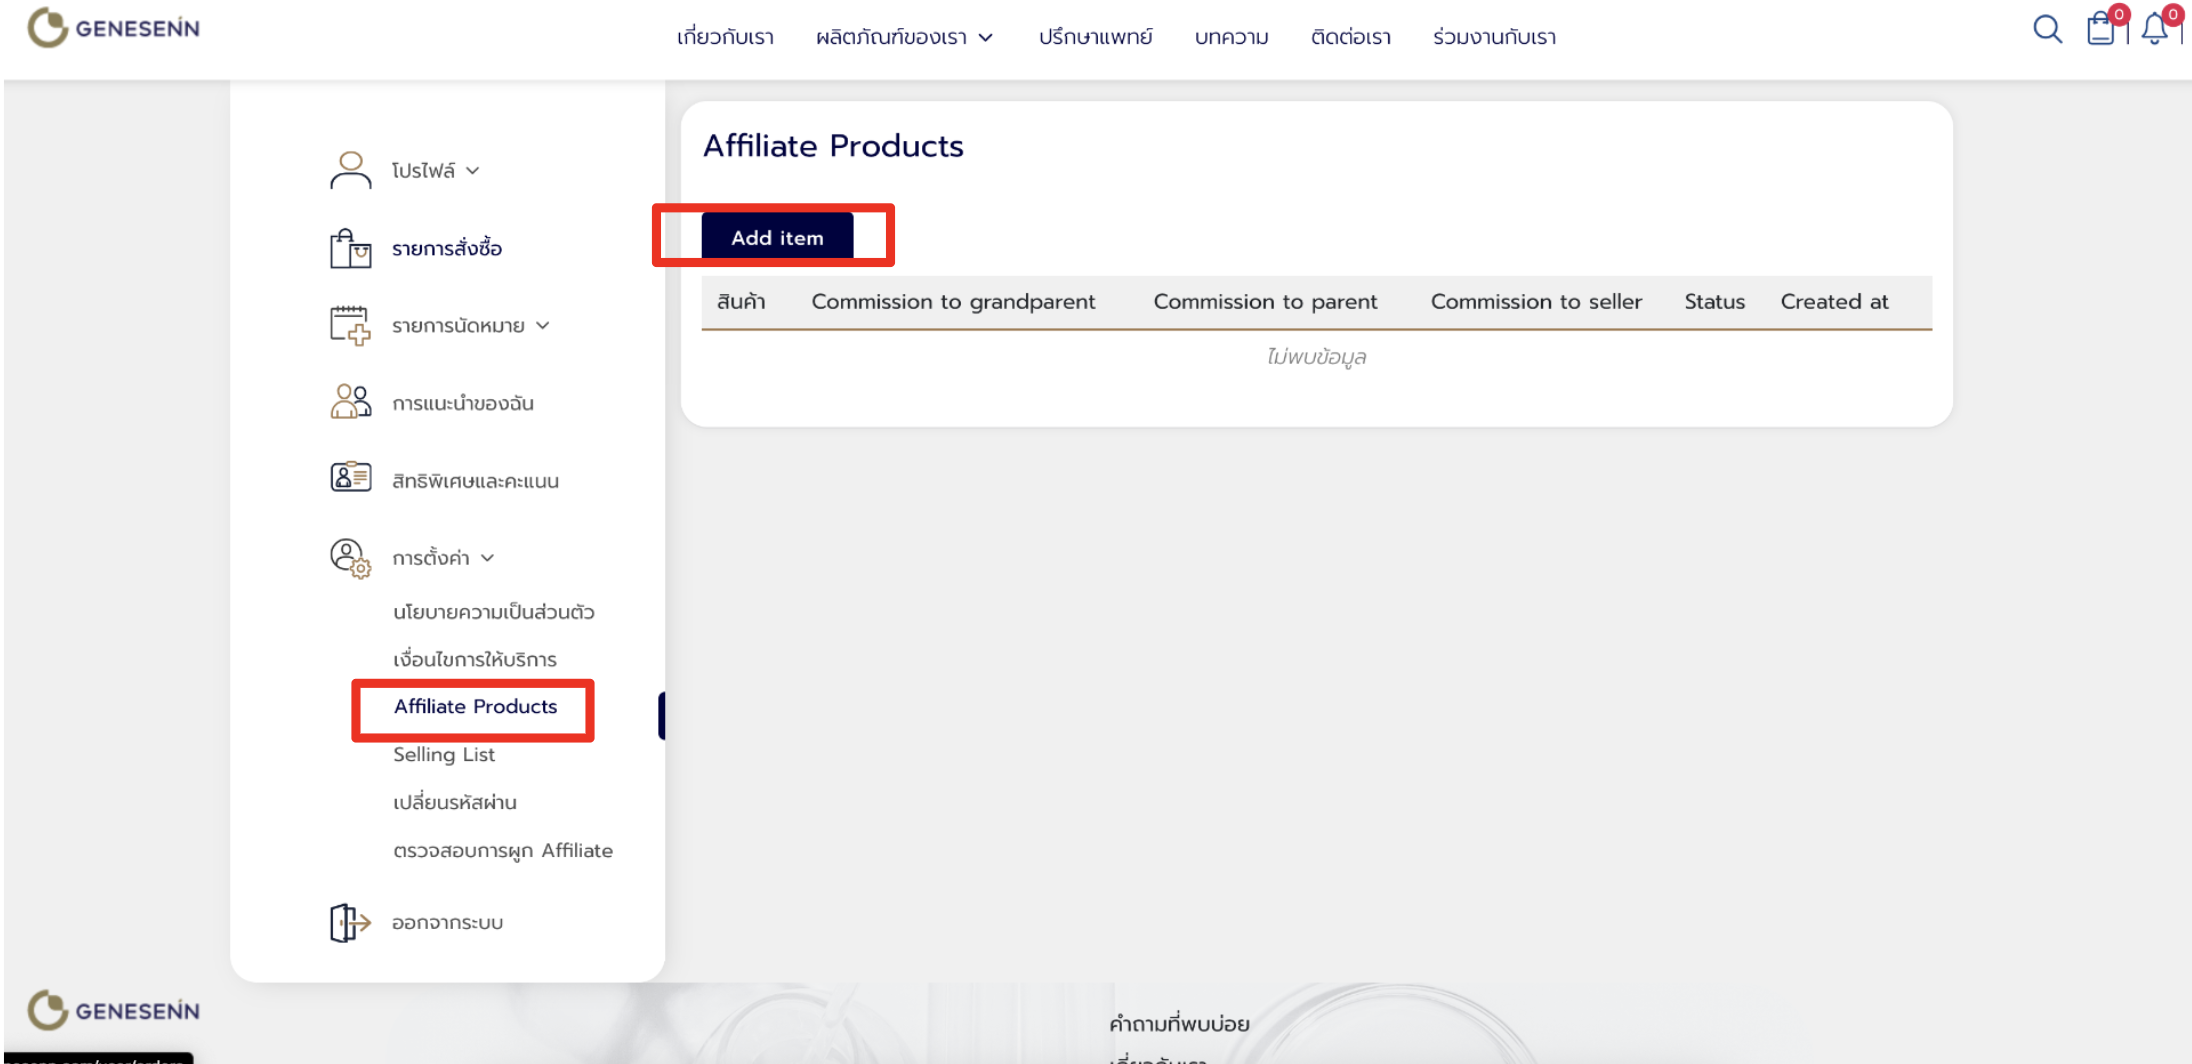
Task: Click the GENESENN logo in header
Action: (x=114, y=28)
